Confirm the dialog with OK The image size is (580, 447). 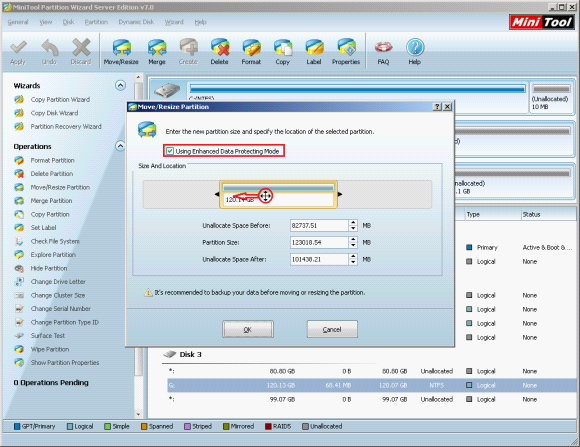pyautogui.click(x=248, y=329)
